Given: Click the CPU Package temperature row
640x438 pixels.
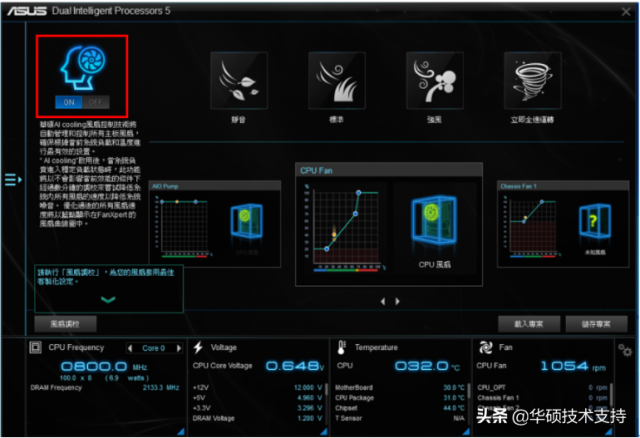Looking at the screenshot, I should coord(400,398).
